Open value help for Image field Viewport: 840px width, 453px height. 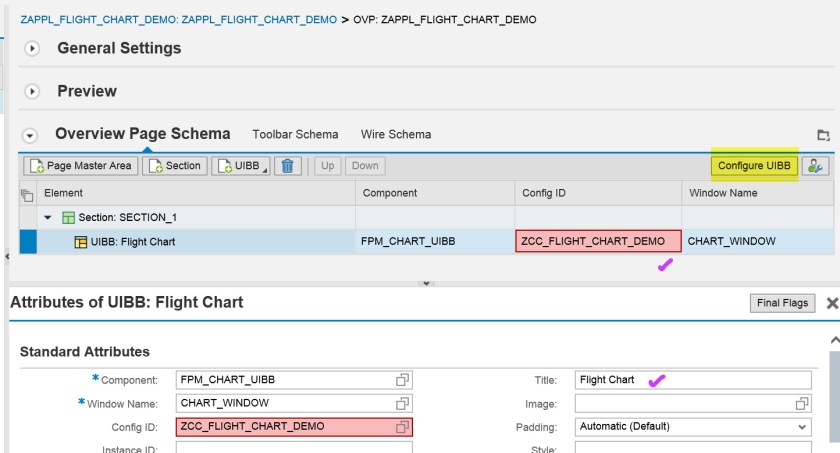tap(801, 403)
